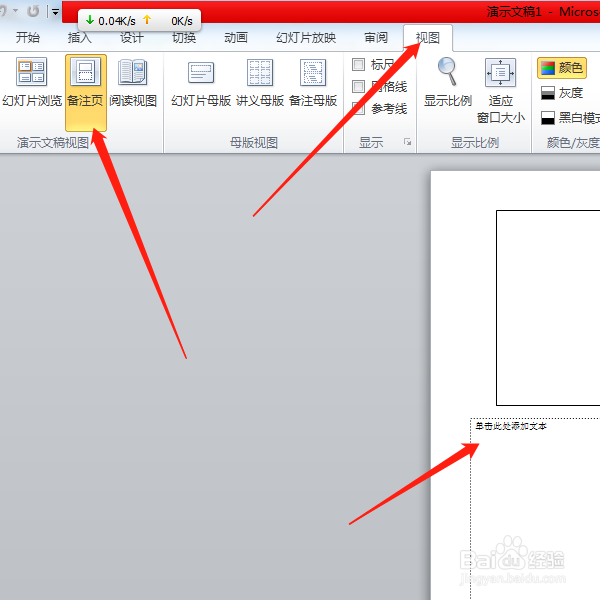Open Reading View (阅读视图)
This screenshot has width=600, height=600.
pos(133,83)
